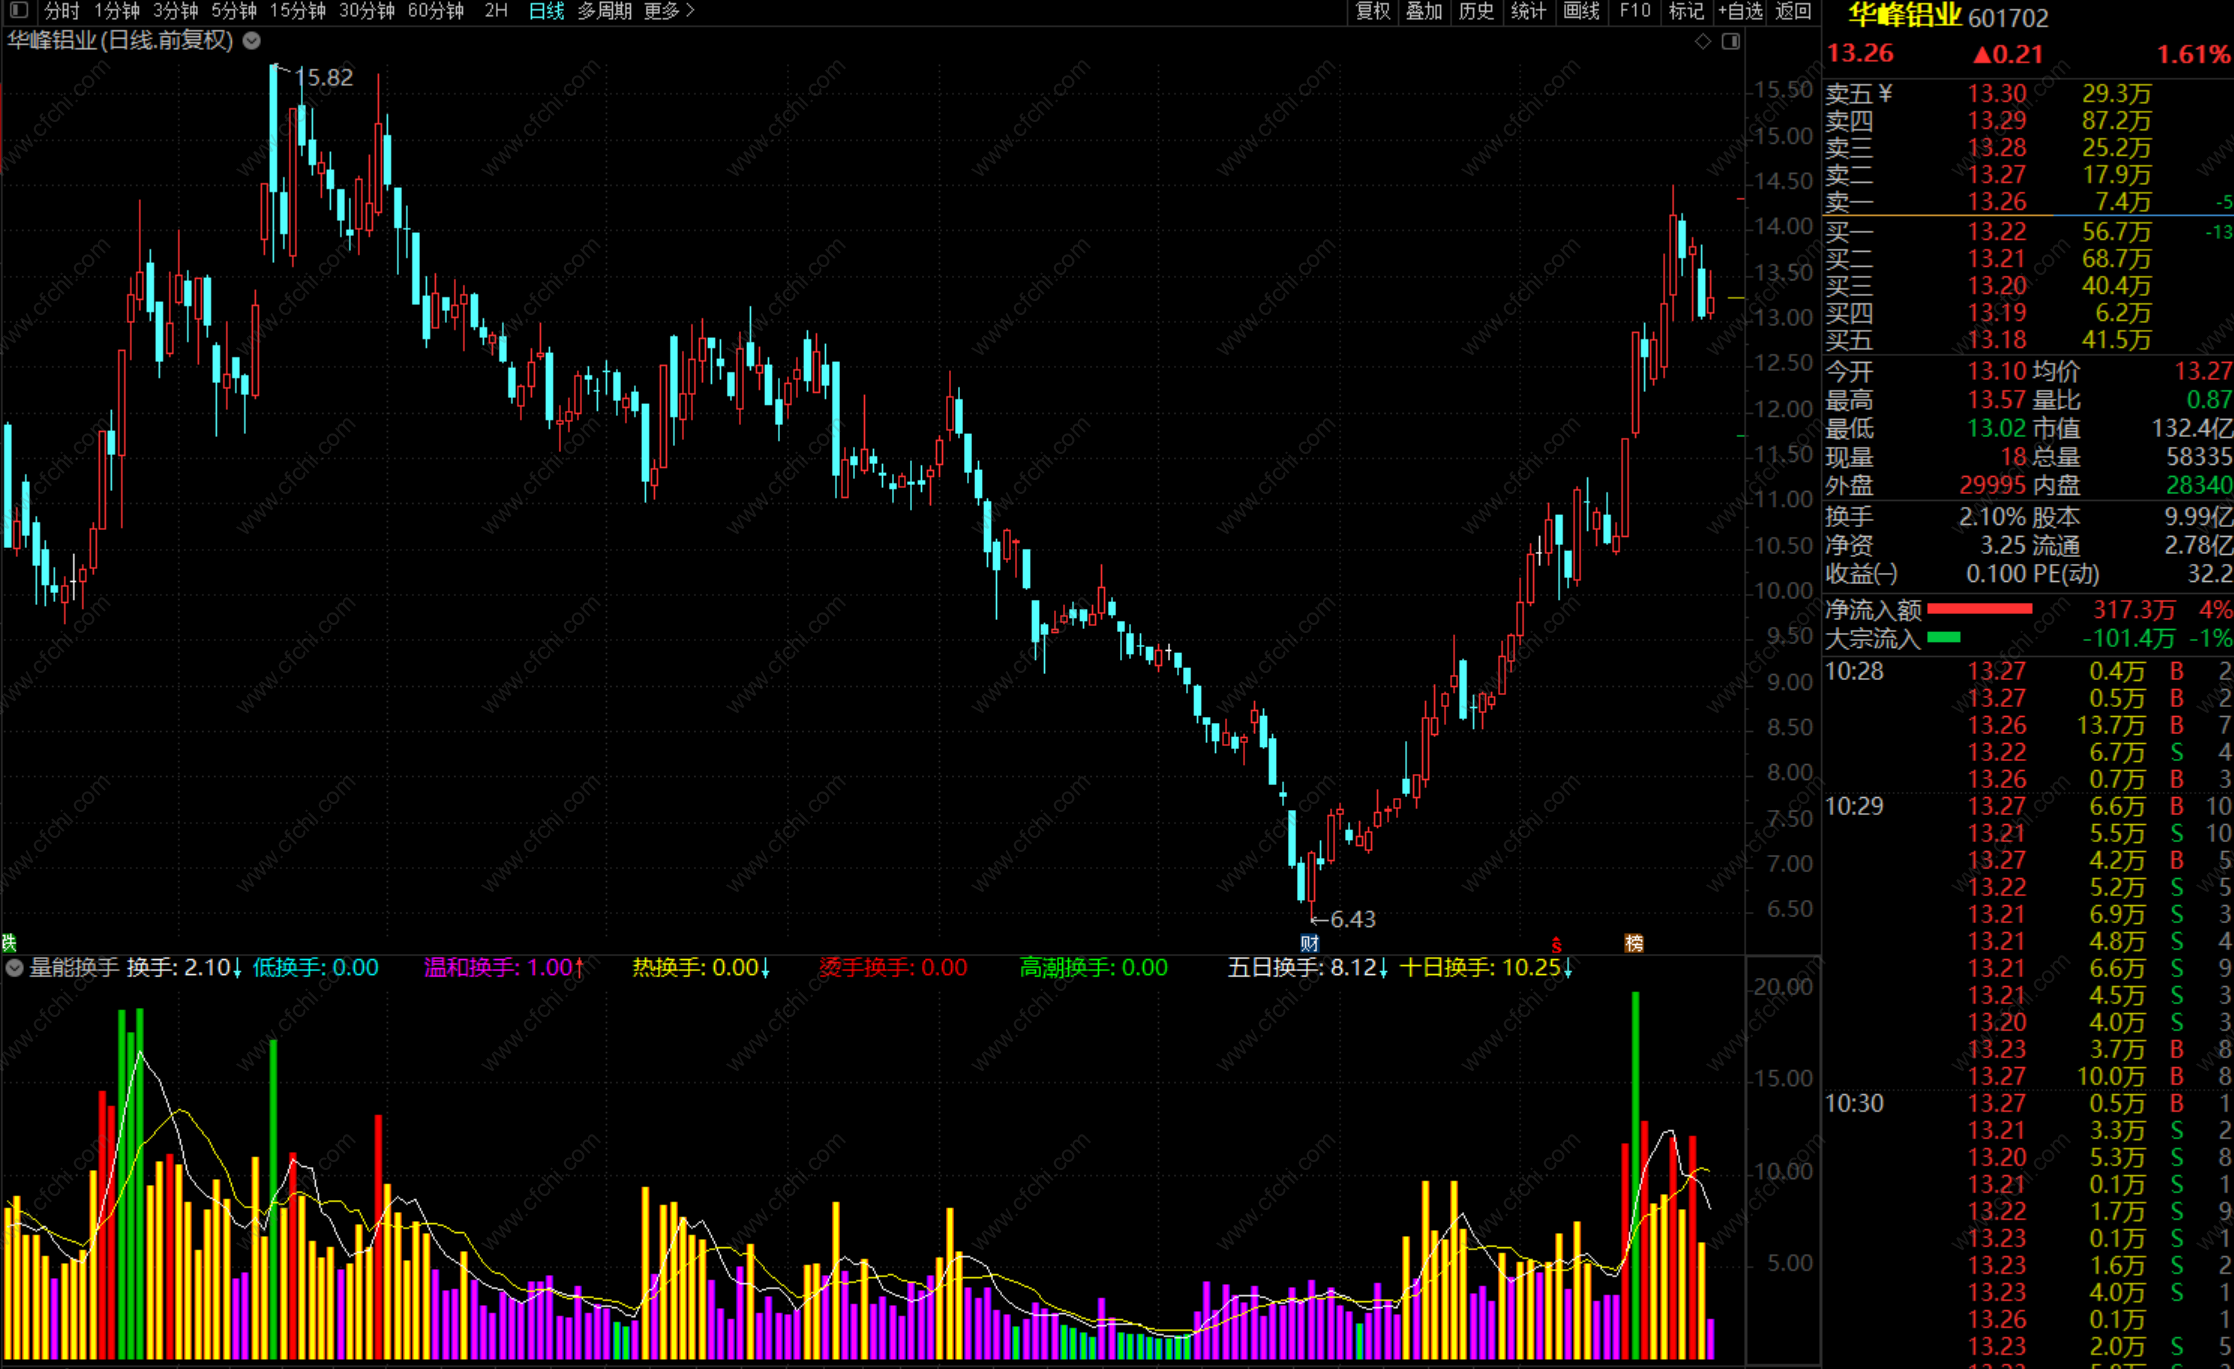Toggle the right info panel icon
This screenshot has height=1369, width=2234.
1731,41
